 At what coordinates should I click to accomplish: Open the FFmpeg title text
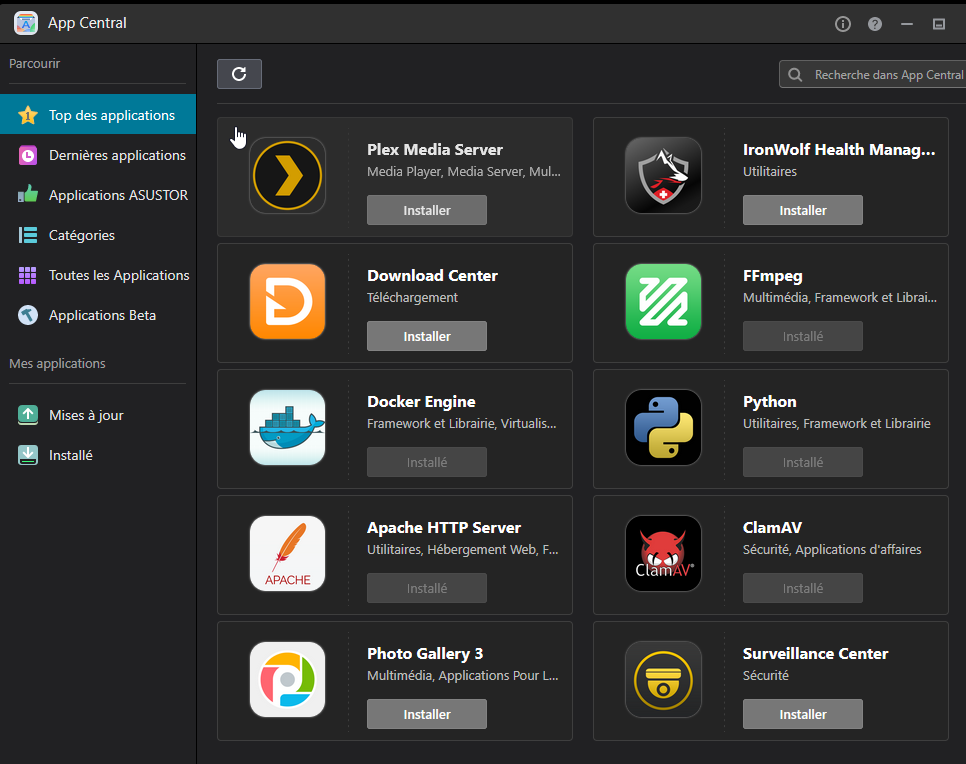(773, 276)
